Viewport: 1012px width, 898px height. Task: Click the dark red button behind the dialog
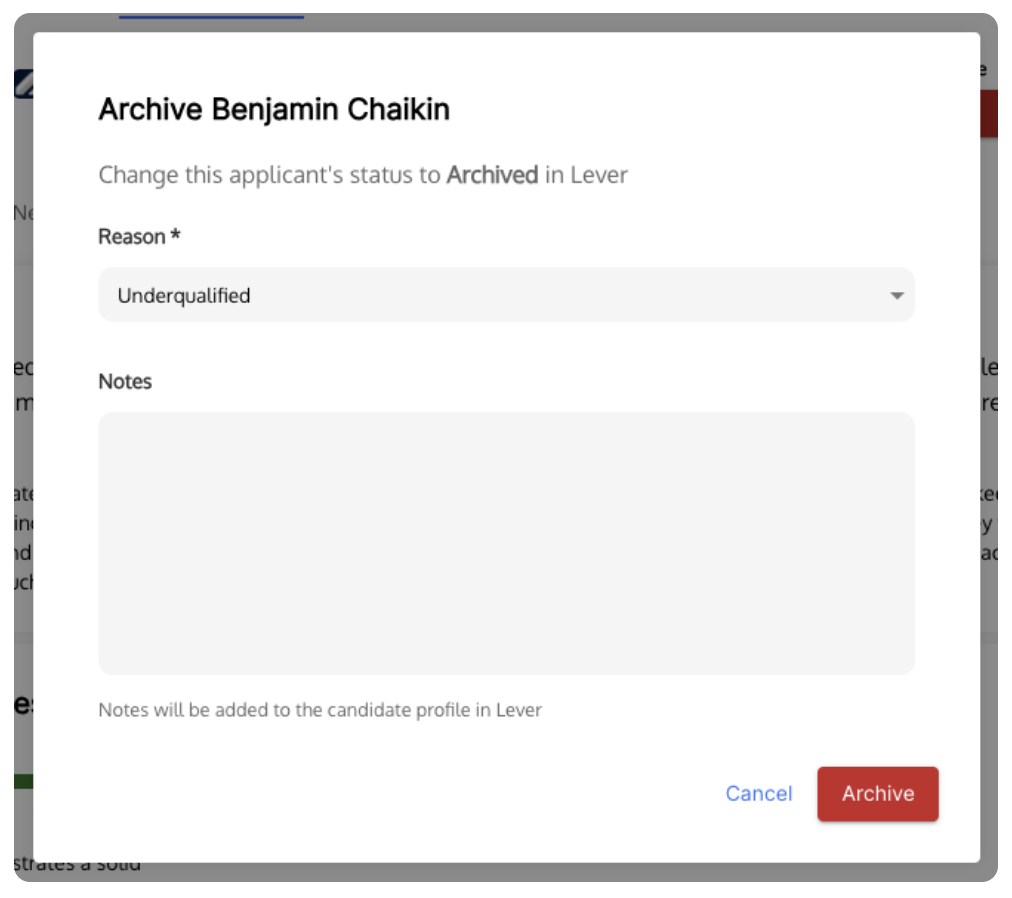click(989, 114)
